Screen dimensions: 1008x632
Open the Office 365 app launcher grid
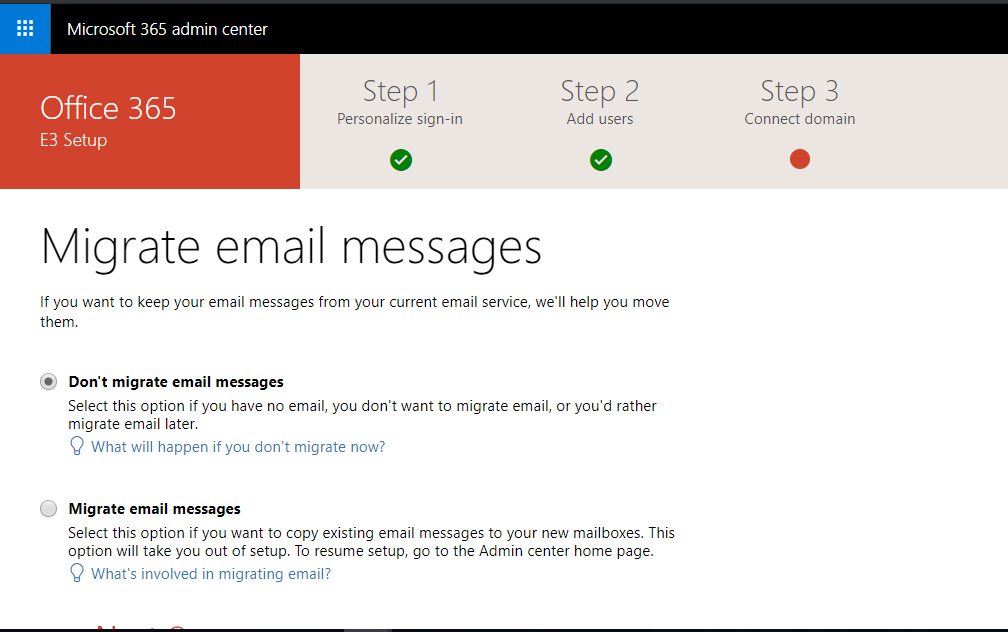(x=24, y=28)
